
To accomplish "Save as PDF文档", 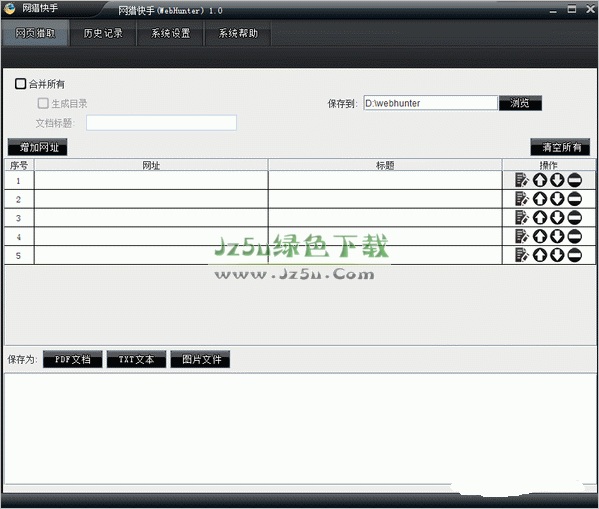I will pyautogui.click(x=73, y=359).
